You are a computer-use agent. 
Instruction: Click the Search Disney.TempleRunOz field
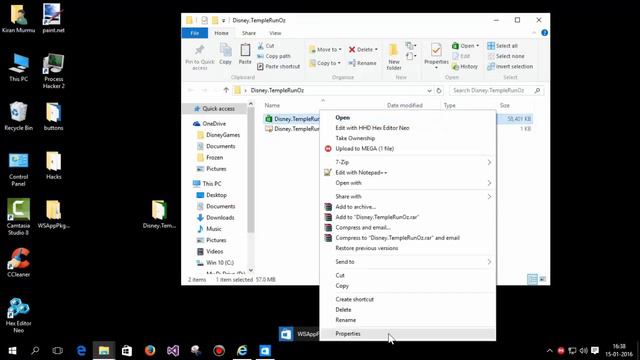(x=496, y=90)
